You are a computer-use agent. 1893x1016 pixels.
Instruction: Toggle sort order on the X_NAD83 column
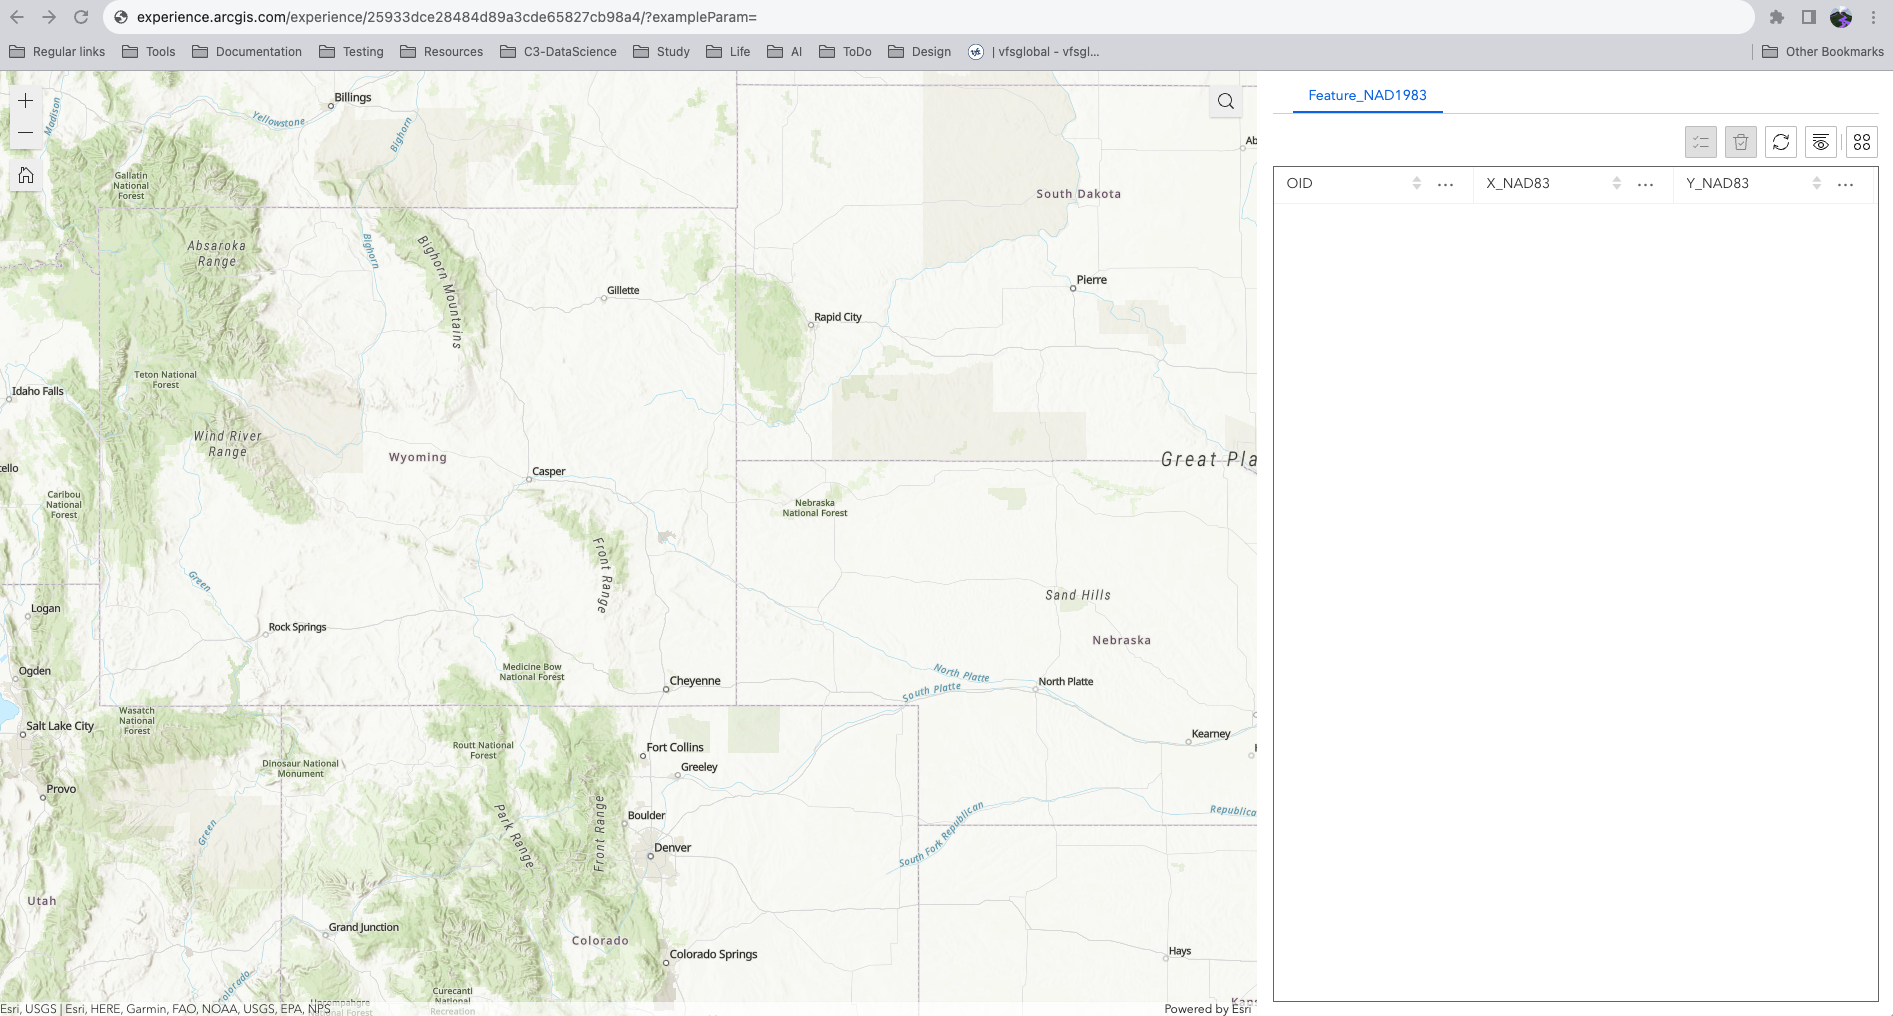1617,183
